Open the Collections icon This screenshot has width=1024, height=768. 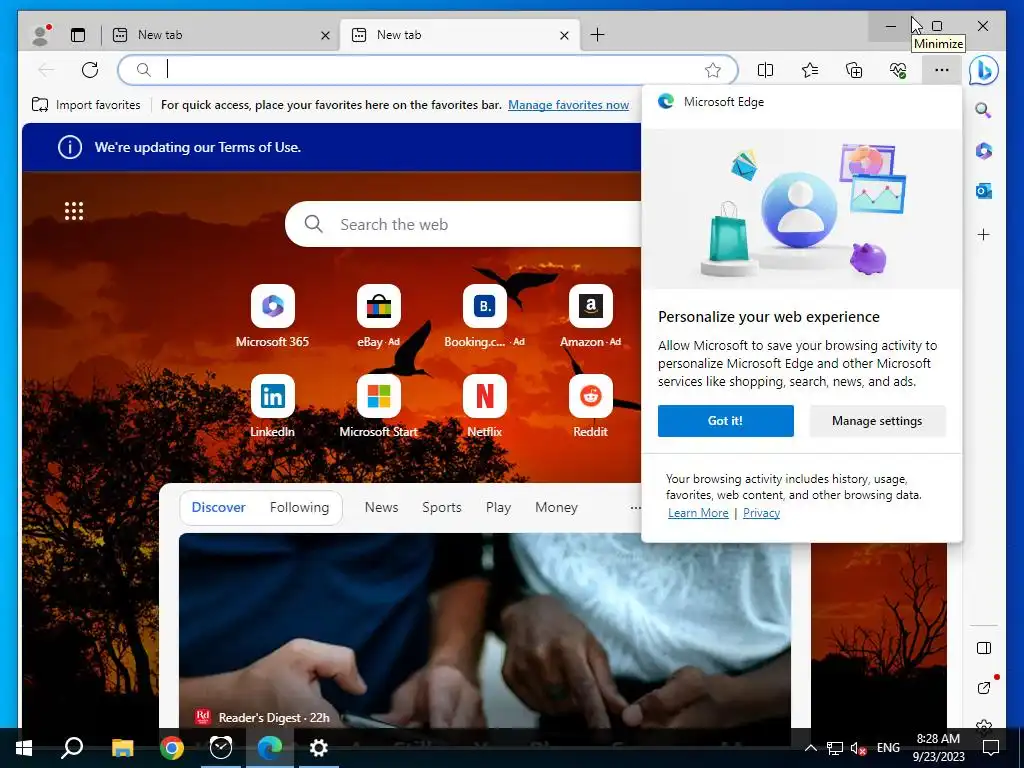tap(854, 70)
